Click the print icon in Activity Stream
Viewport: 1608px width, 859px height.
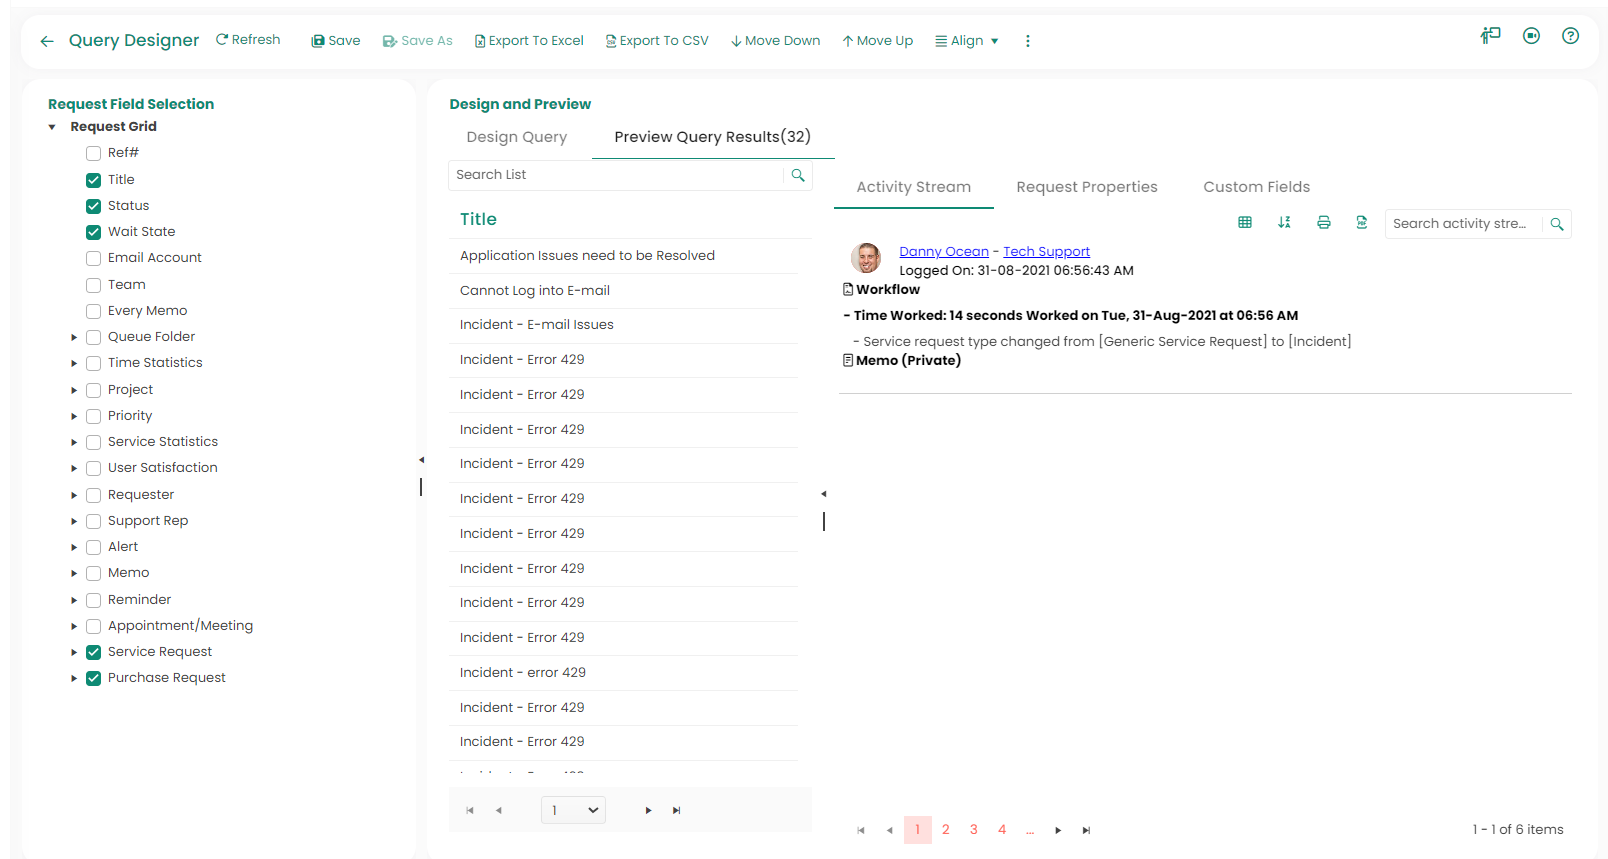(x=1323, y=223)
